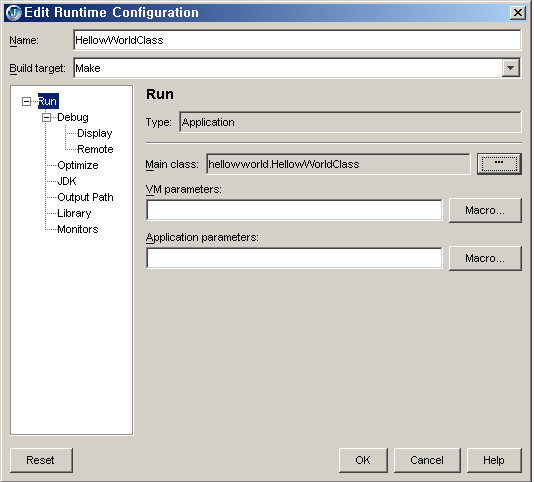Click the Reset button
The image size is (534, 482).
click(x=41, y=460)
